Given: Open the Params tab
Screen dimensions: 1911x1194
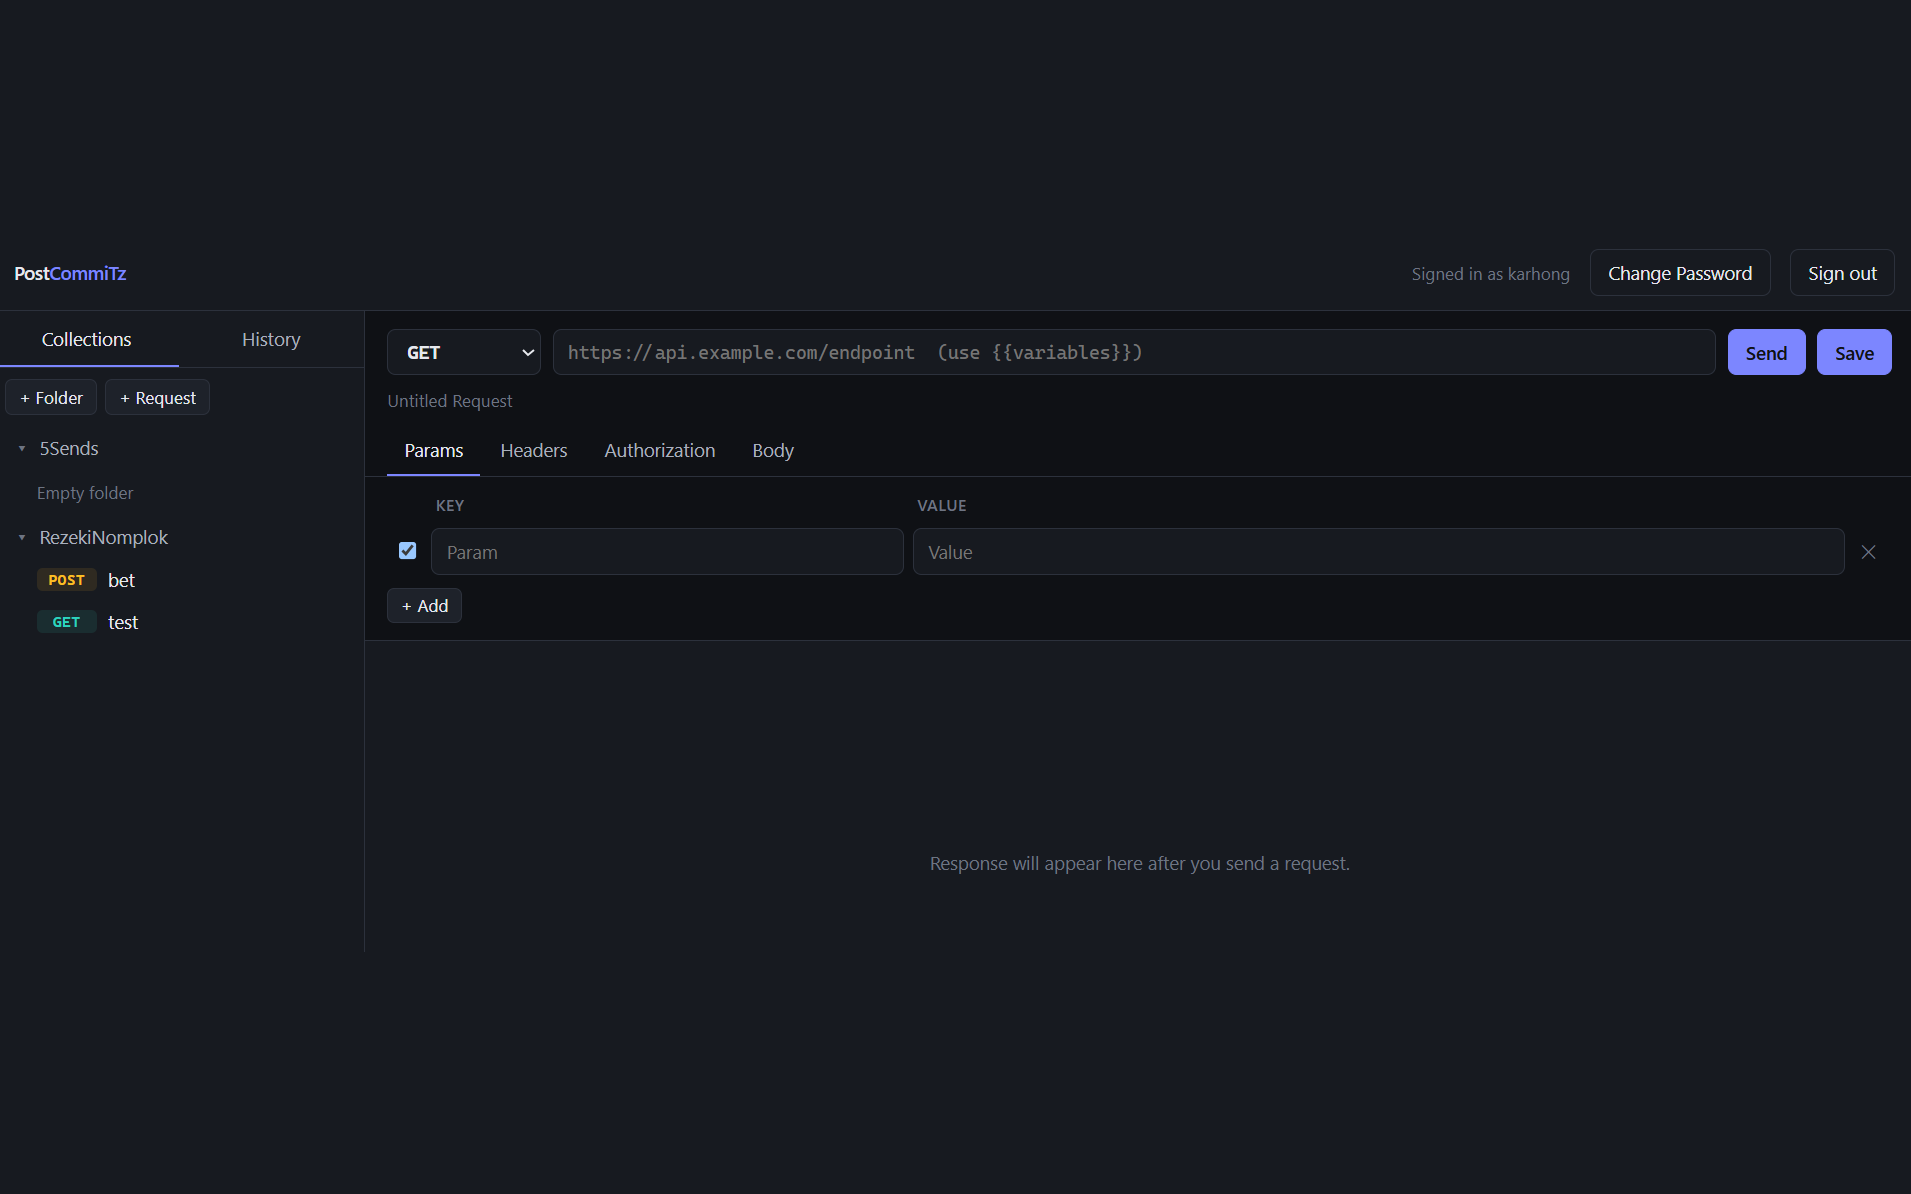Looking at the screenshot, I should point(434,451).
